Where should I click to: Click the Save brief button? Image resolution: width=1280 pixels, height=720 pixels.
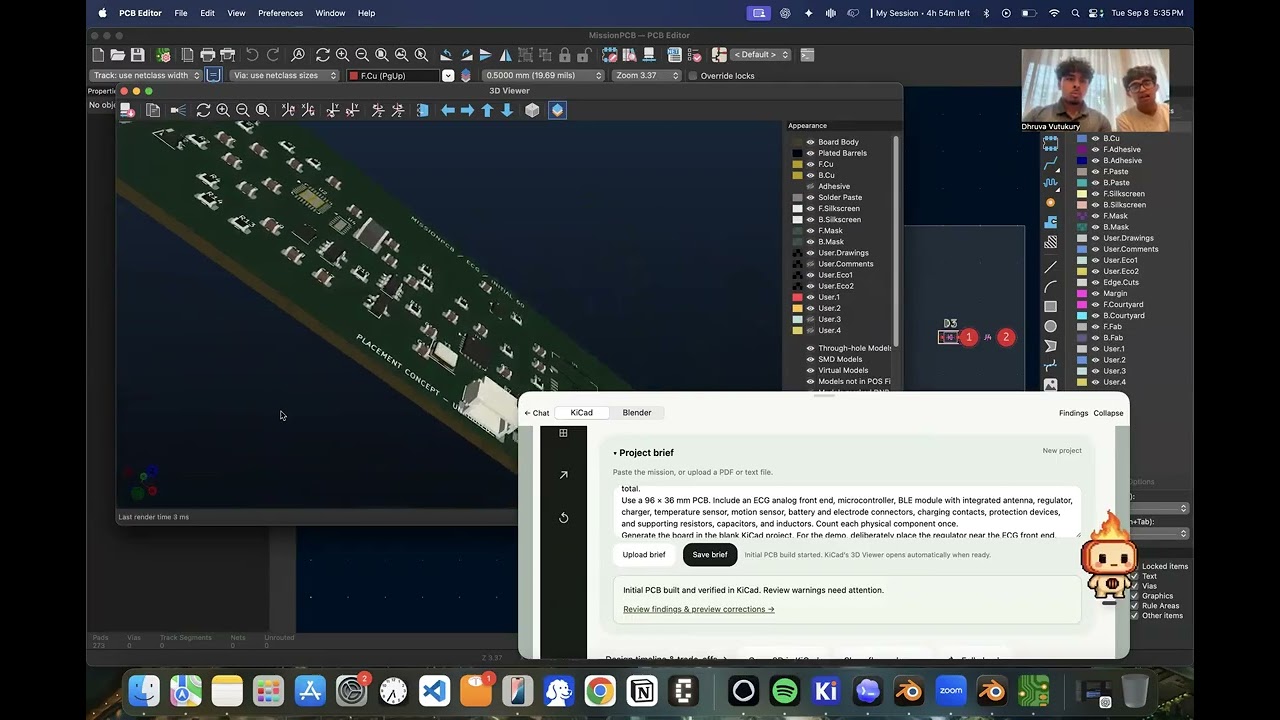(710, 555)
